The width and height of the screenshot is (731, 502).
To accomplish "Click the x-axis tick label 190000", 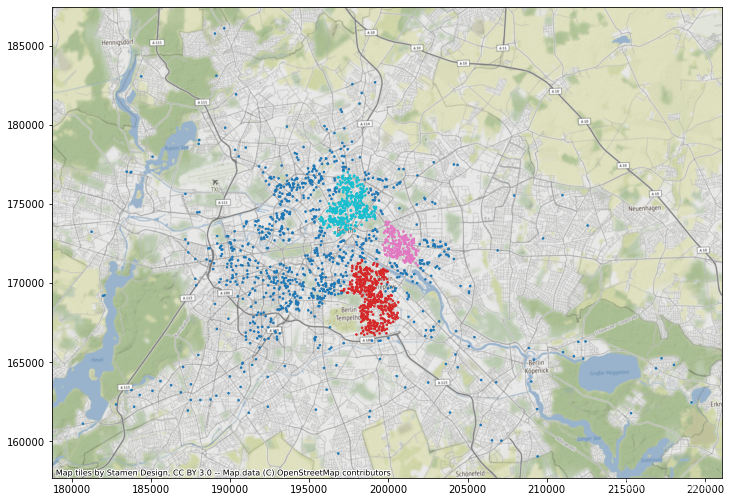I will coord(230,489).
